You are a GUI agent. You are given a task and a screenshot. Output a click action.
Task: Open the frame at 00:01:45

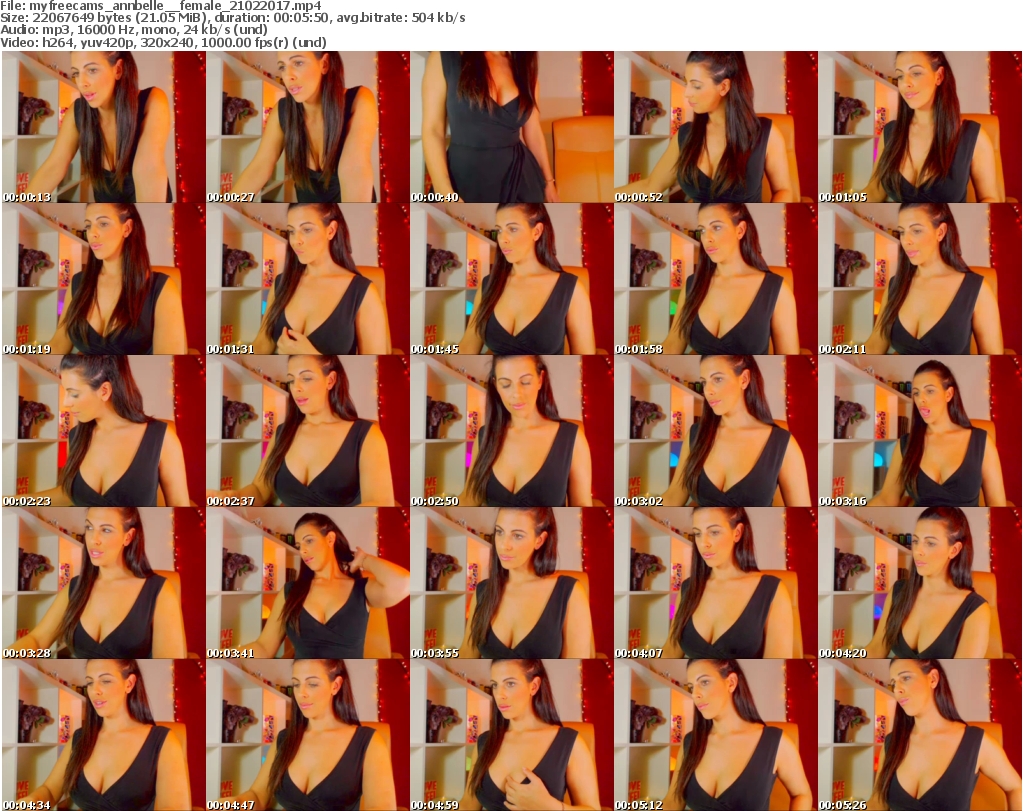point(511,279)
